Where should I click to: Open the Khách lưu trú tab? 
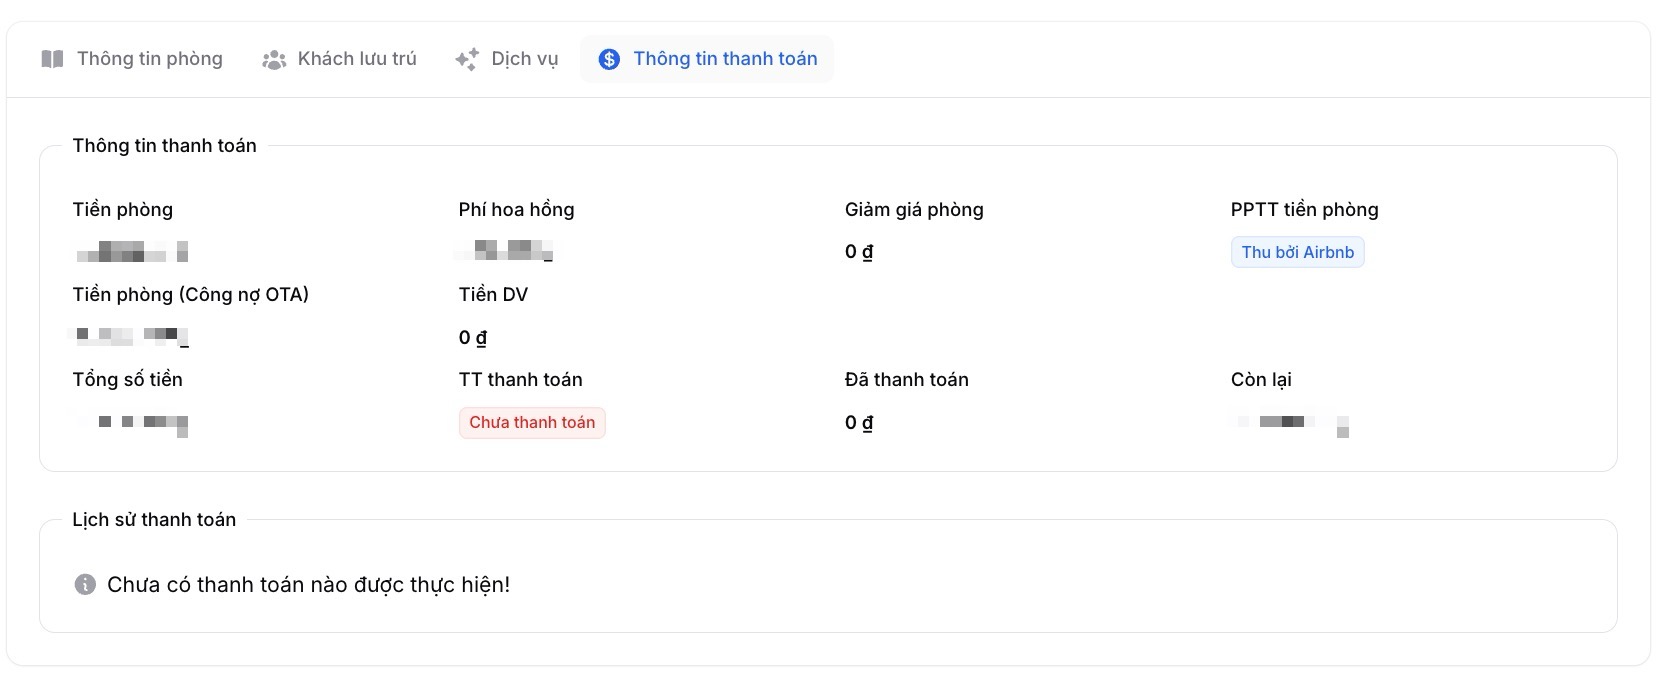(356, 59)
